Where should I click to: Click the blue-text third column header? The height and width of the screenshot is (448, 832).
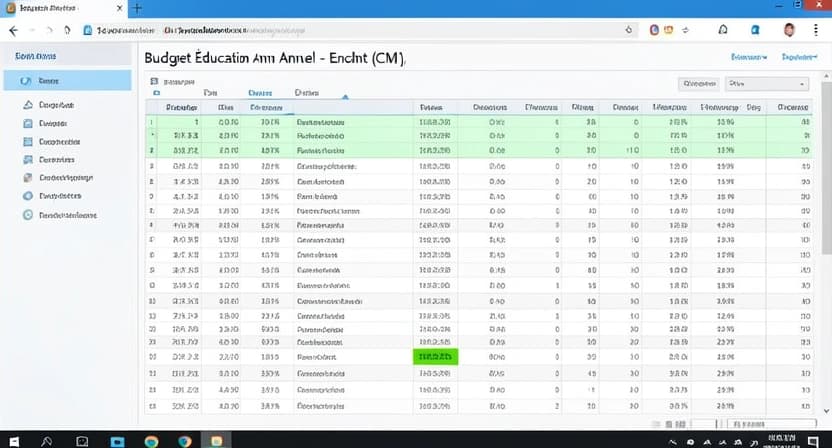266,107
